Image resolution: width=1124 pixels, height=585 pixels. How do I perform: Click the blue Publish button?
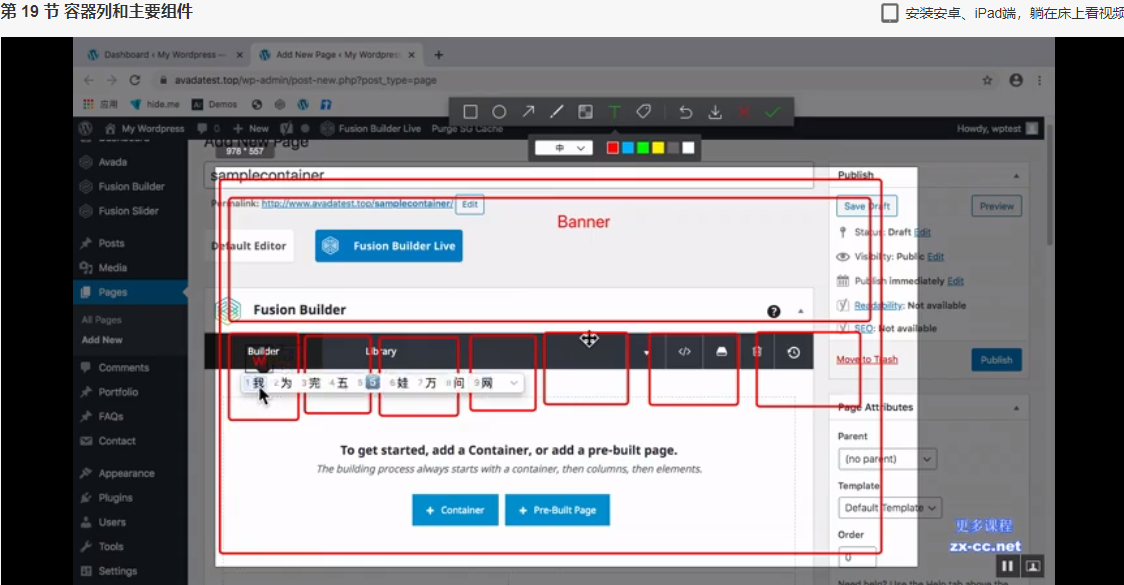pos(996,360)
